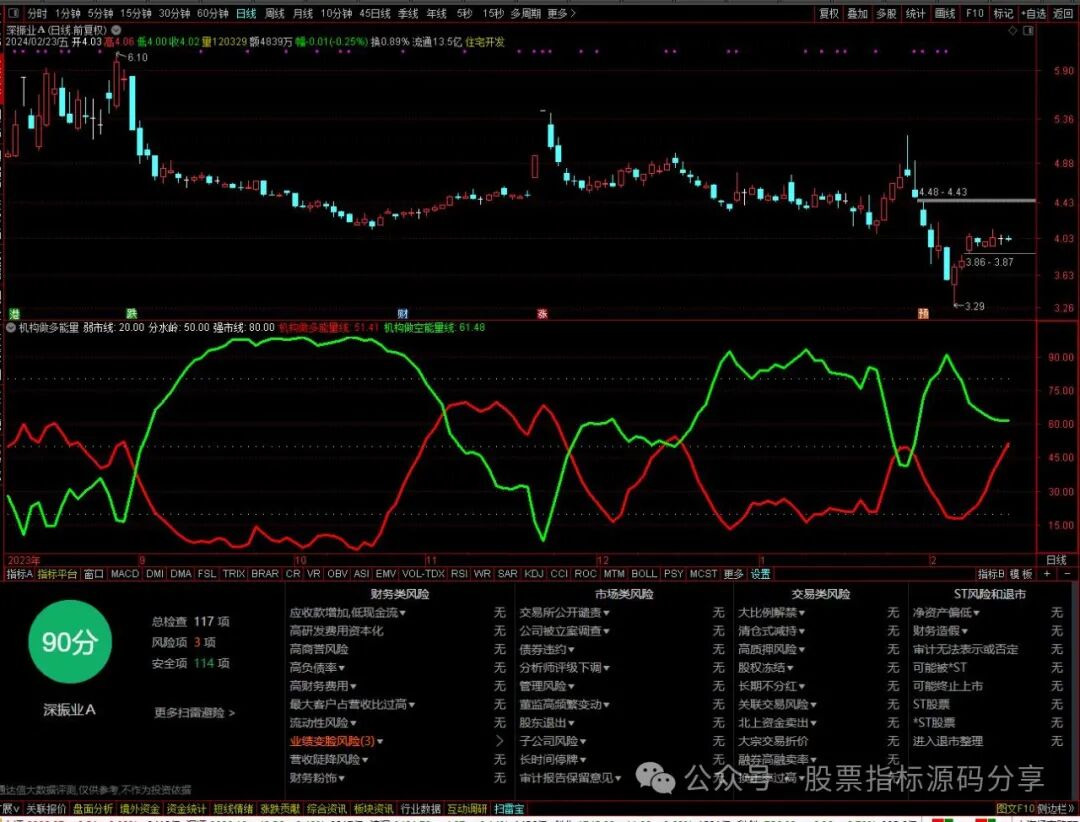Toggle the side panel icon beside the diamond
This screenshot has width=1080, height=822.
coord(1028,30)
